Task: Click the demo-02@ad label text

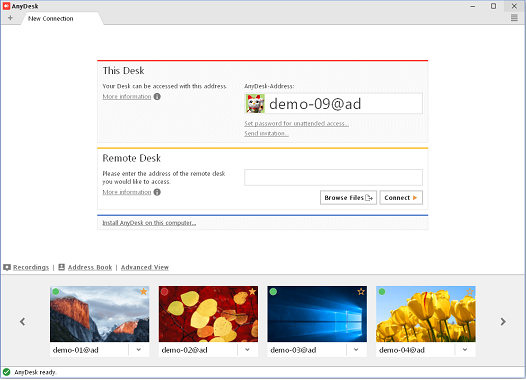Action: click(x=184, y=350)
